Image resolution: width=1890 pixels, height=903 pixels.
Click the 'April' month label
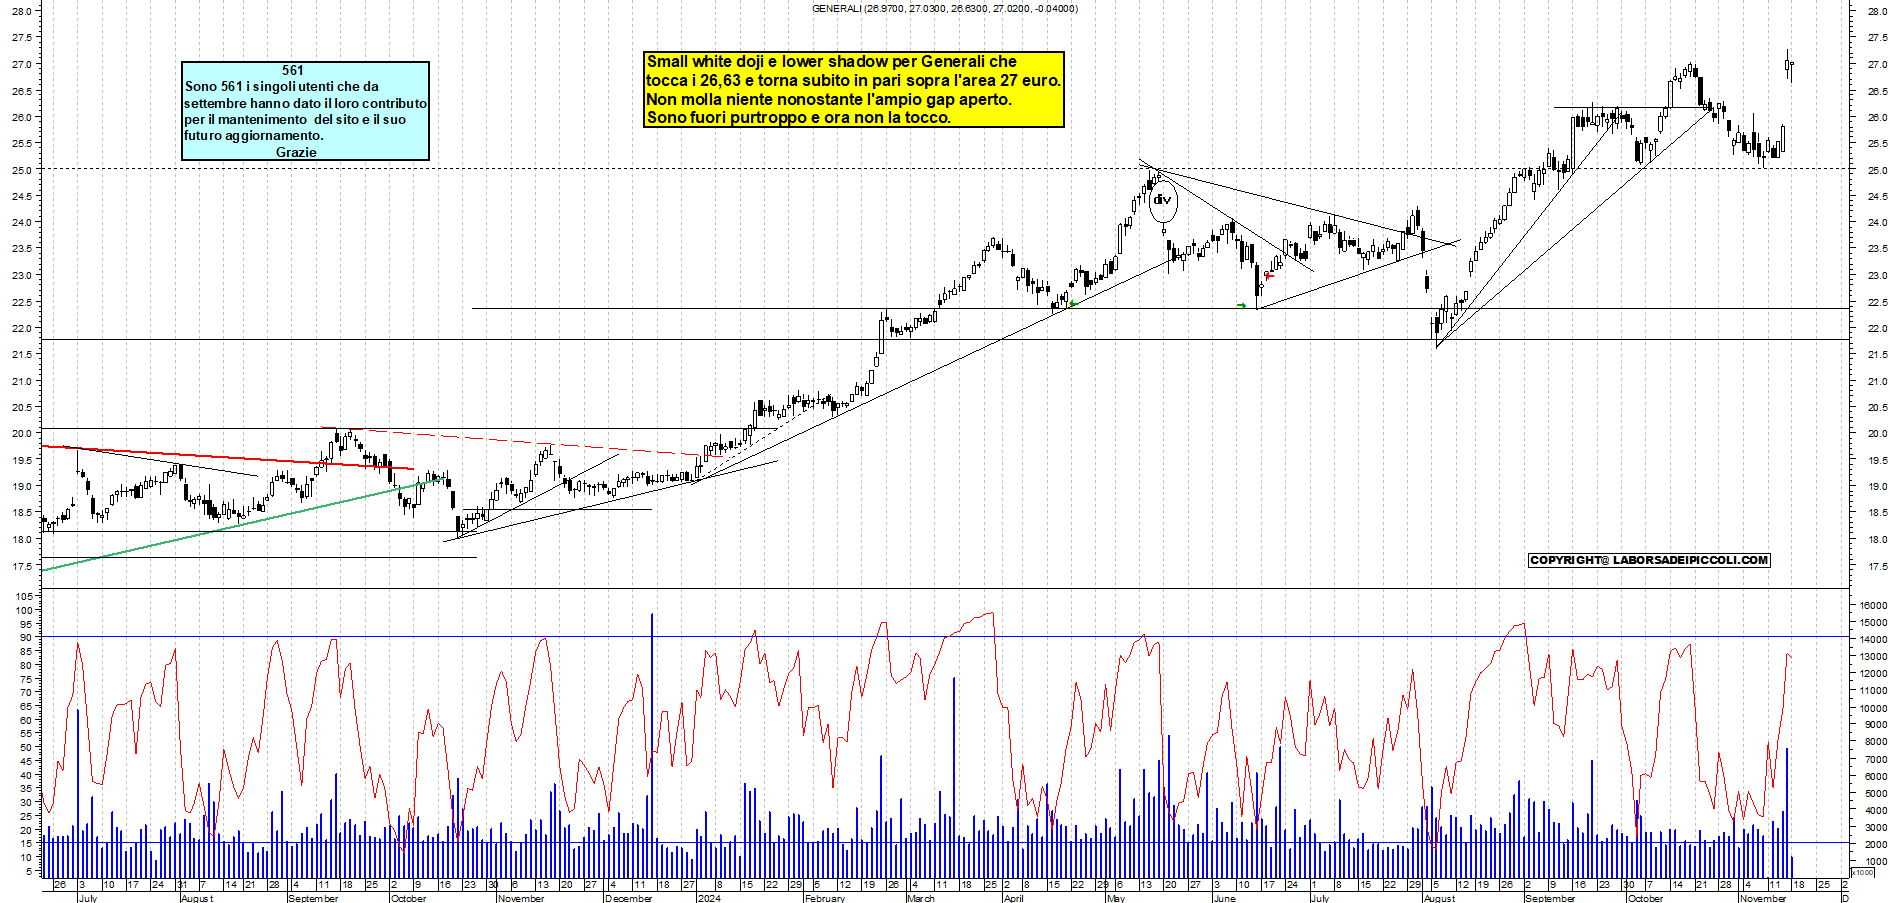click(1013, 898)
